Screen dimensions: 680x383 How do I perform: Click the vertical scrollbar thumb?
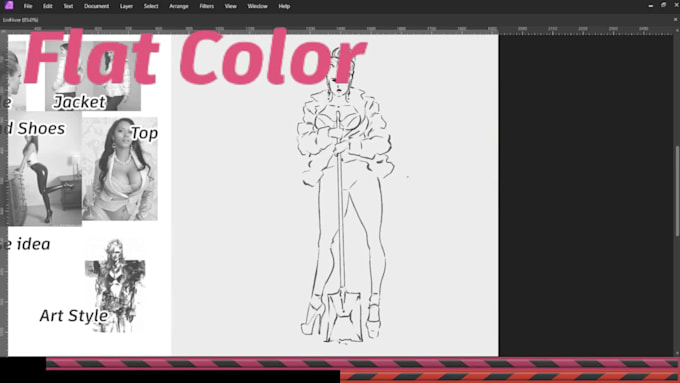(677, 191)
